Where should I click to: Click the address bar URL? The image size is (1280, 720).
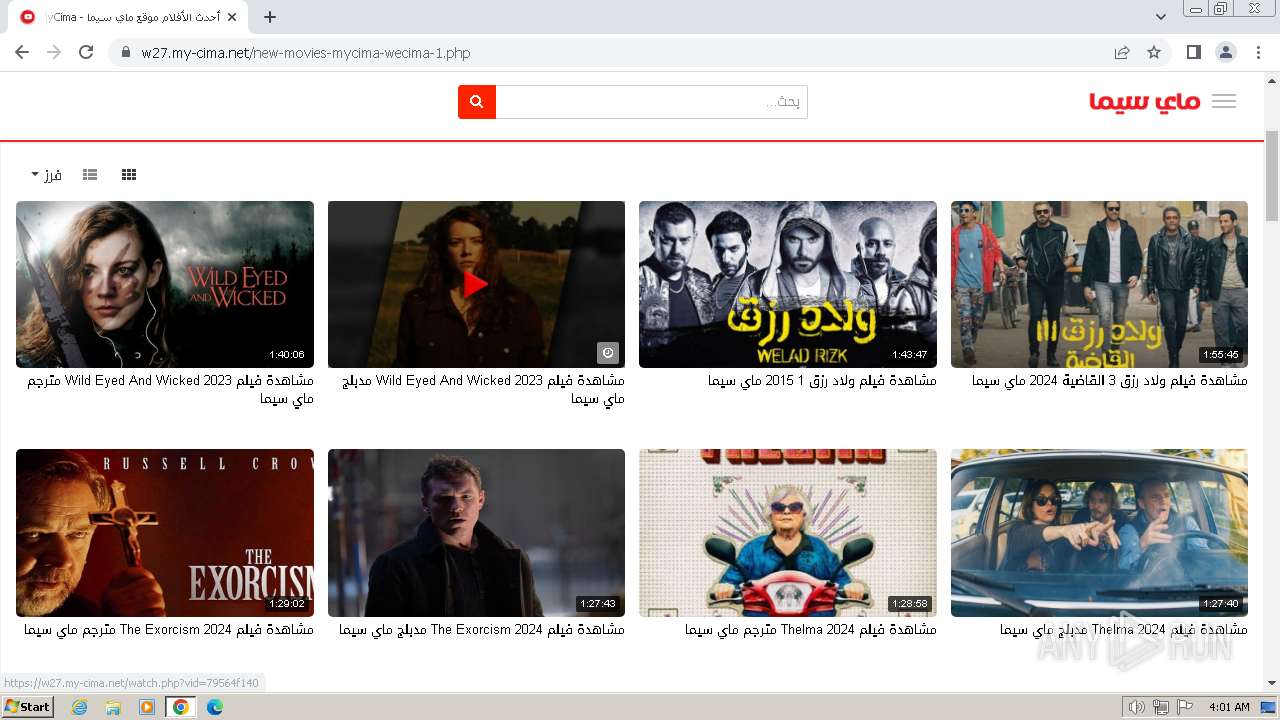306,53
